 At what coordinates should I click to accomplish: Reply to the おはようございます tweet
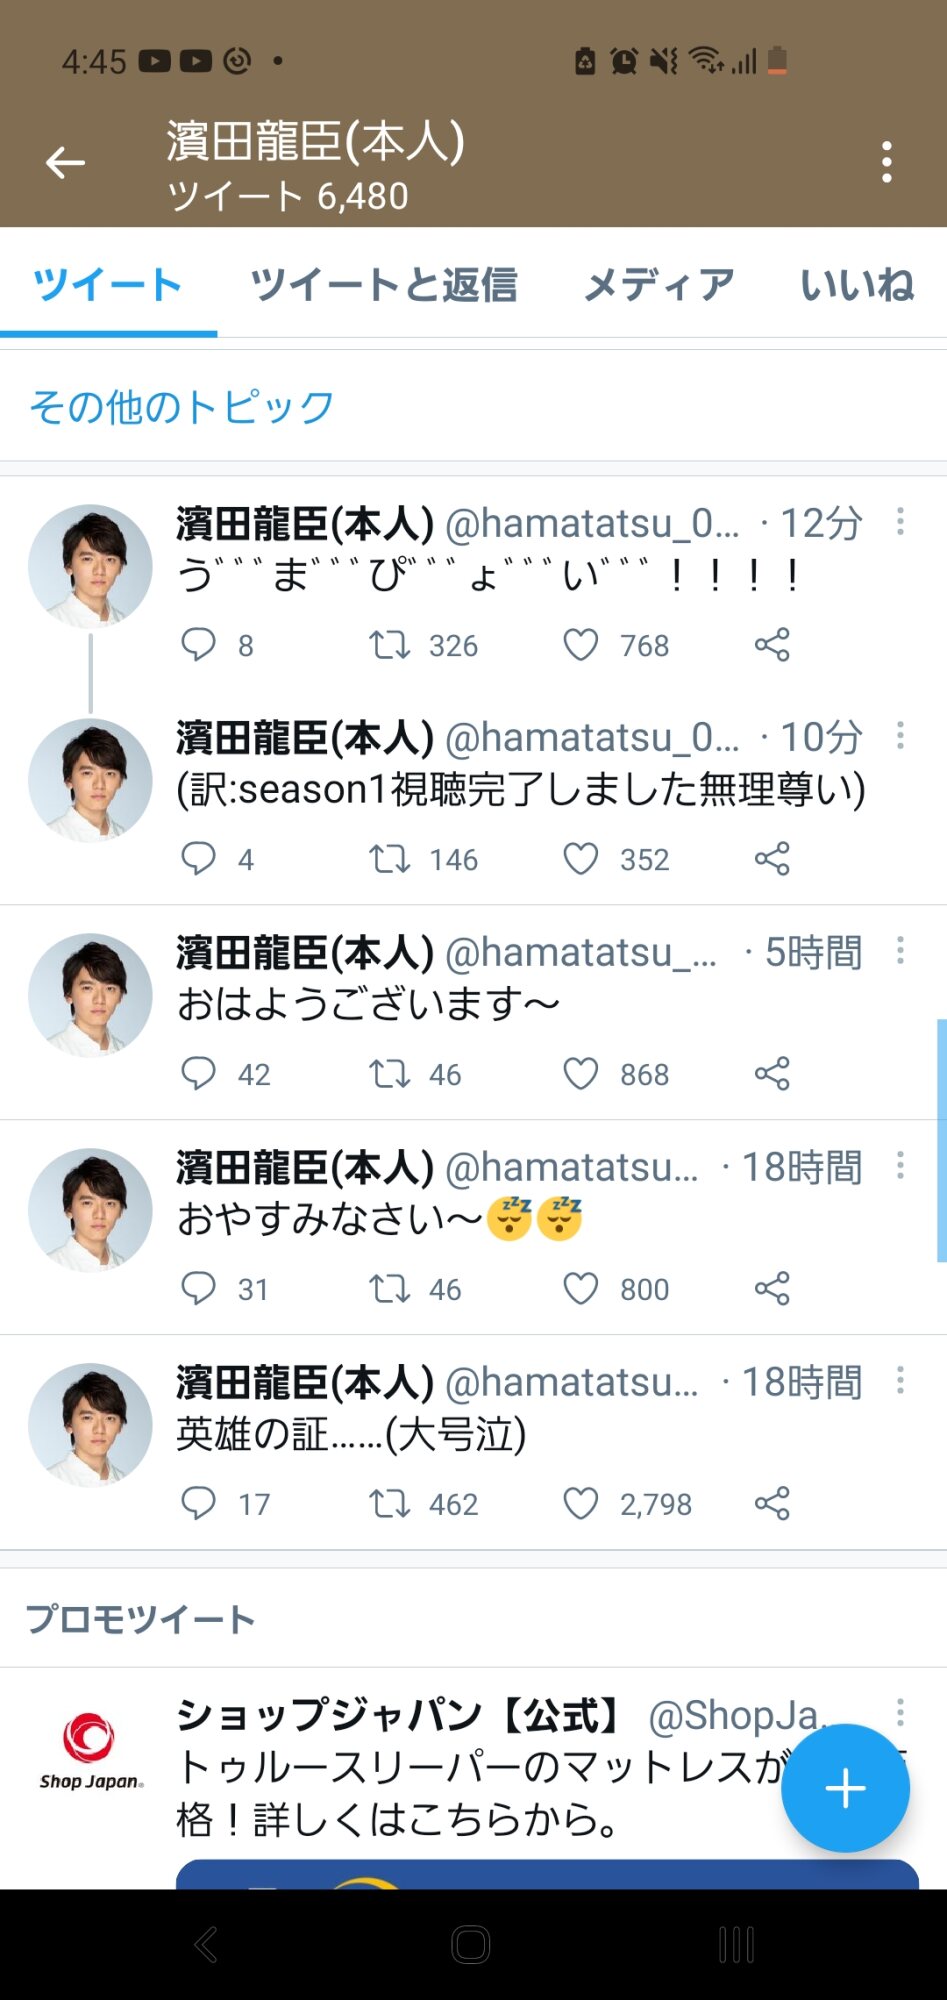click(x=198, y=1074)
